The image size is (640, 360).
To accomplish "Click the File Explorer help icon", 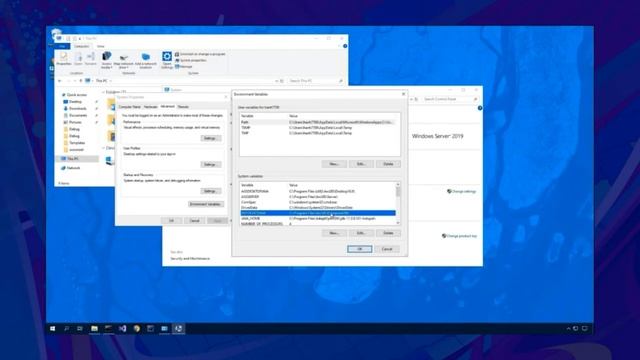I will [345, 46].
